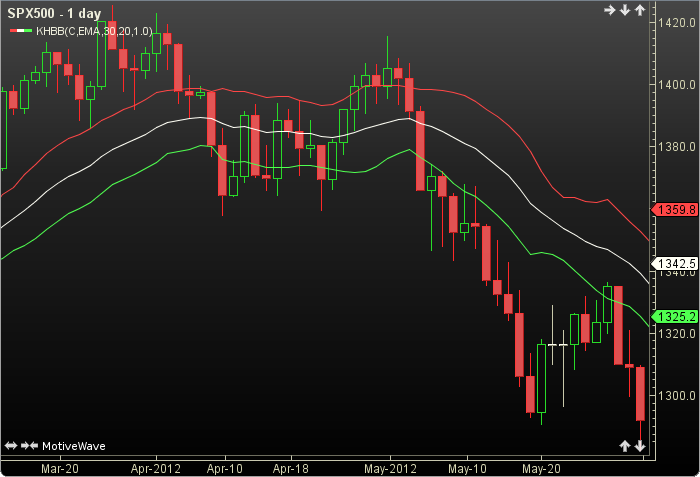Click the horizontal expand double-arrow icon
The image size is (700, 477).
11,445
